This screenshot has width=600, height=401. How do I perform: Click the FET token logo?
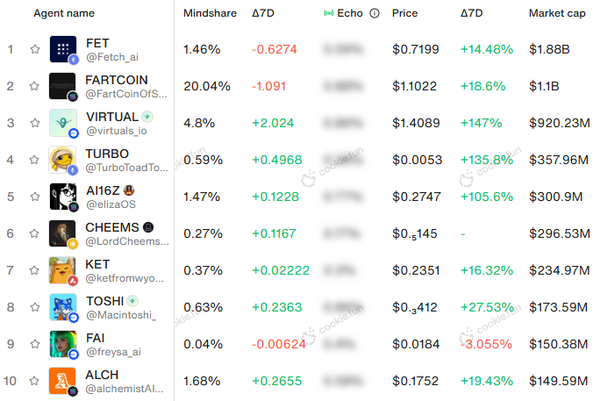(63, 49)
